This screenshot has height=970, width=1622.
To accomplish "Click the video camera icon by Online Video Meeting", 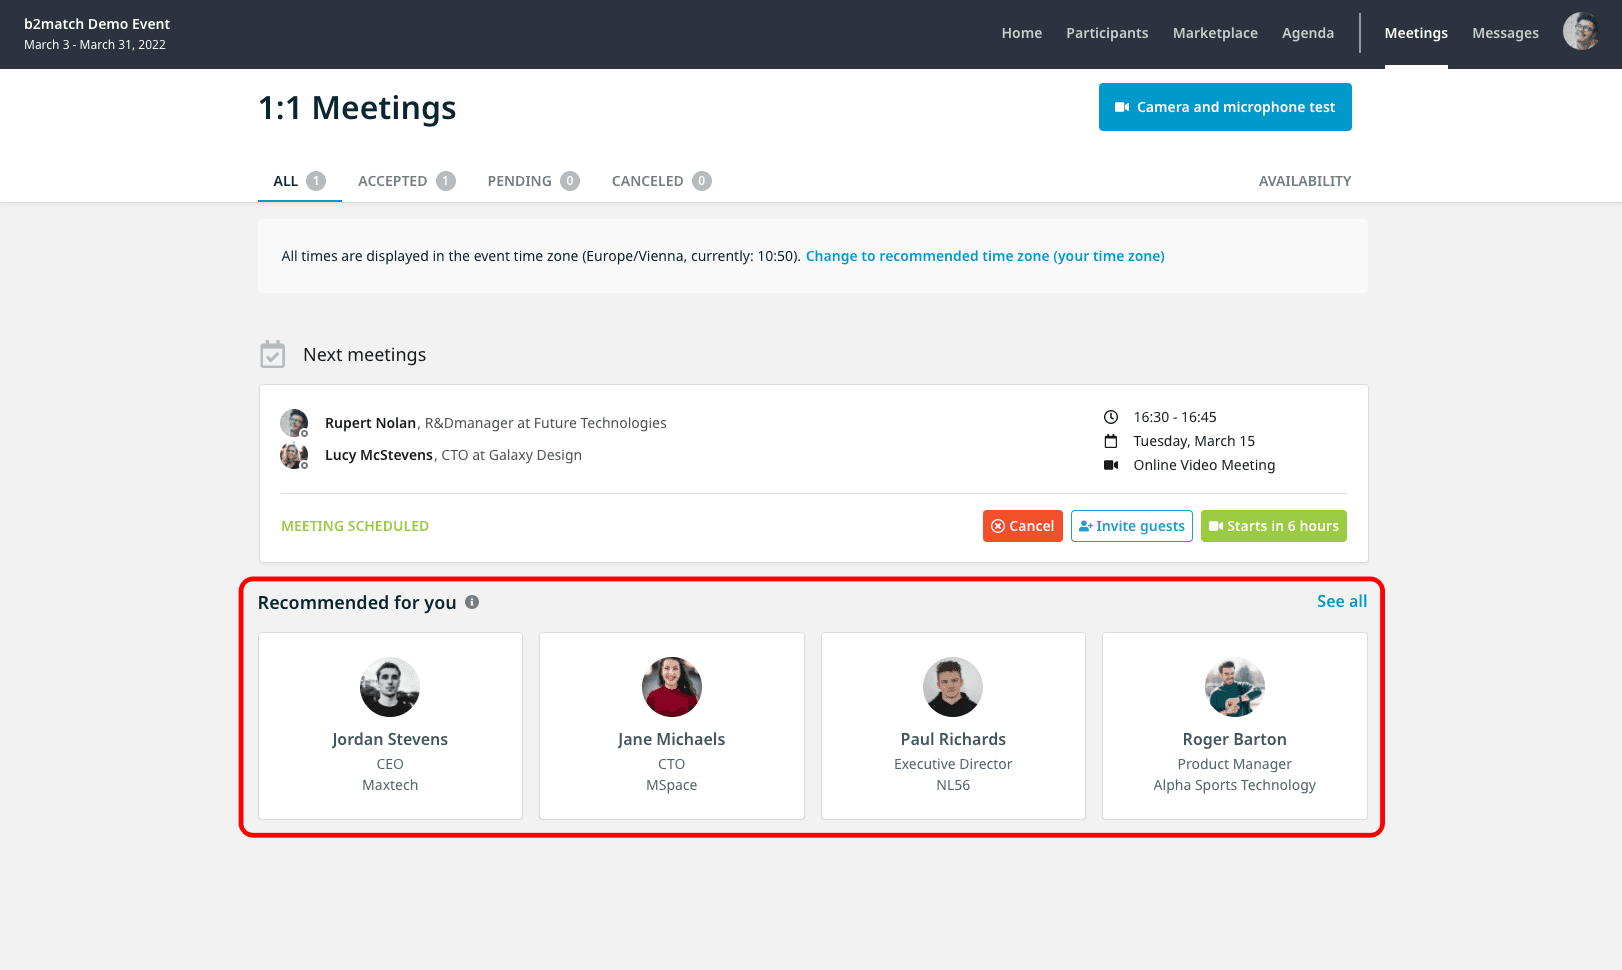I will (1110, 465).
